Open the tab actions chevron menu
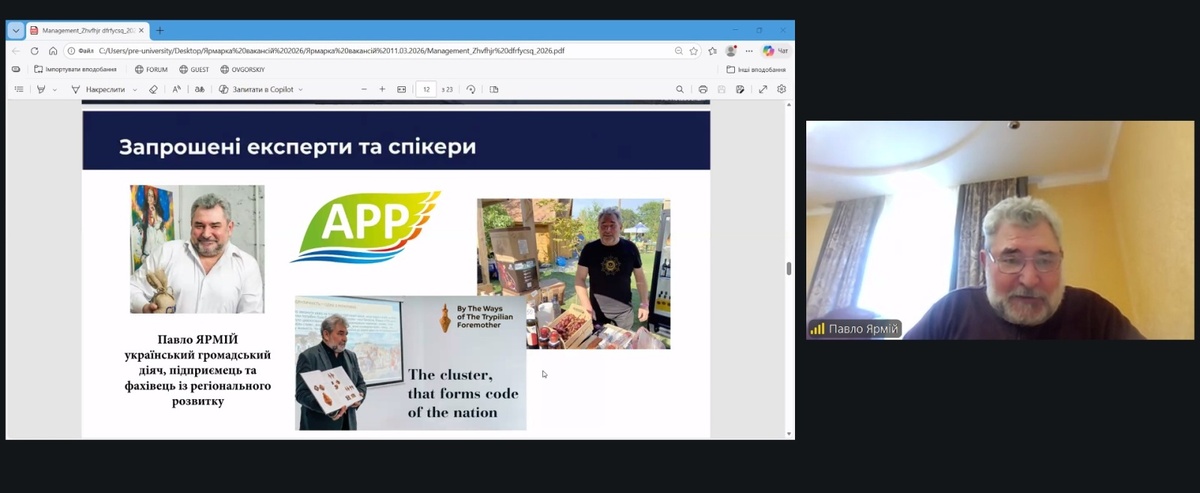 pyautogui.click(x=15, y=31)
